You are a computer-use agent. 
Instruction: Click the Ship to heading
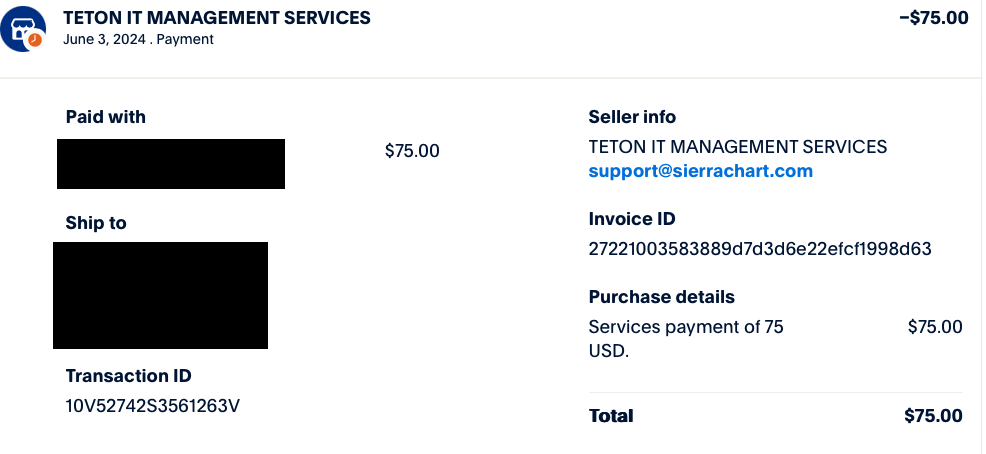(96, 223)
